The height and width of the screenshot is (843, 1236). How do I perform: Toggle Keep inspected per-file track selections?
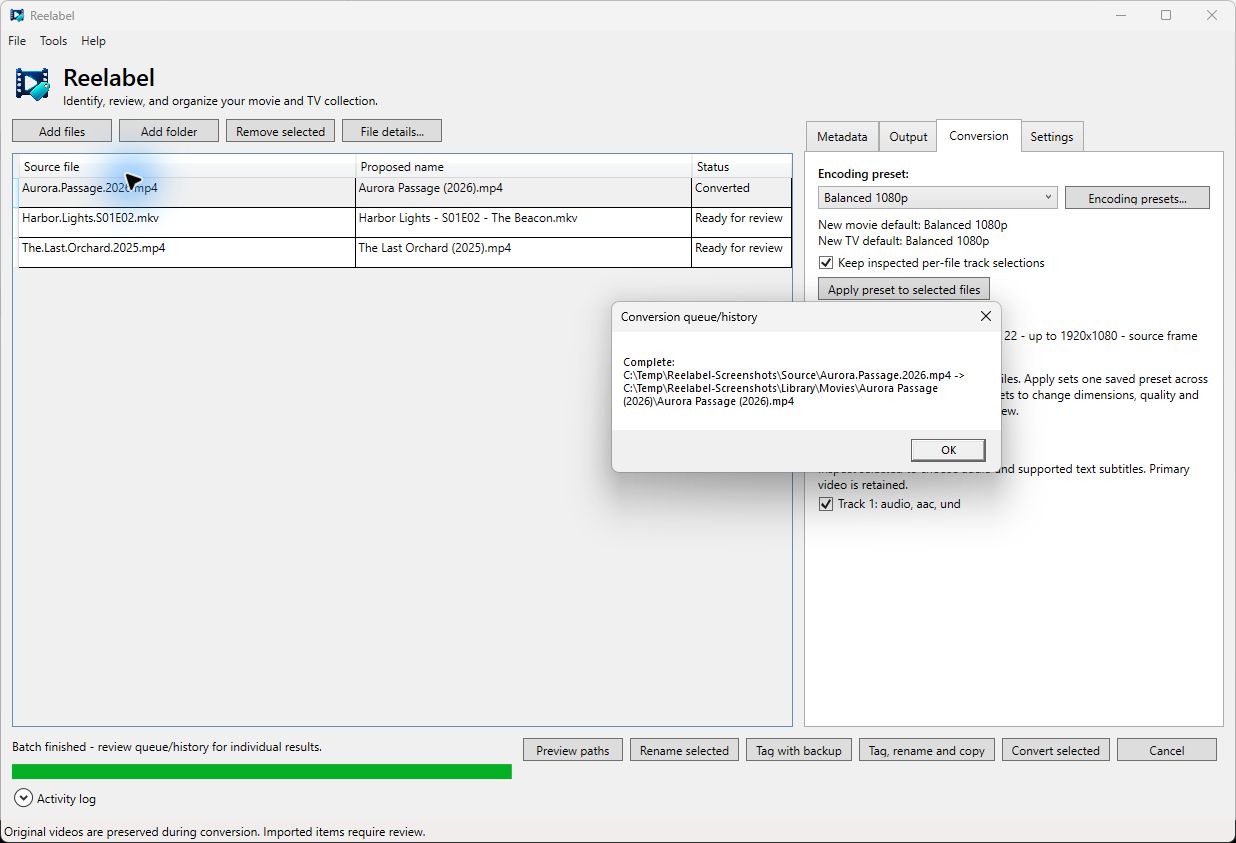coord(826,263)
